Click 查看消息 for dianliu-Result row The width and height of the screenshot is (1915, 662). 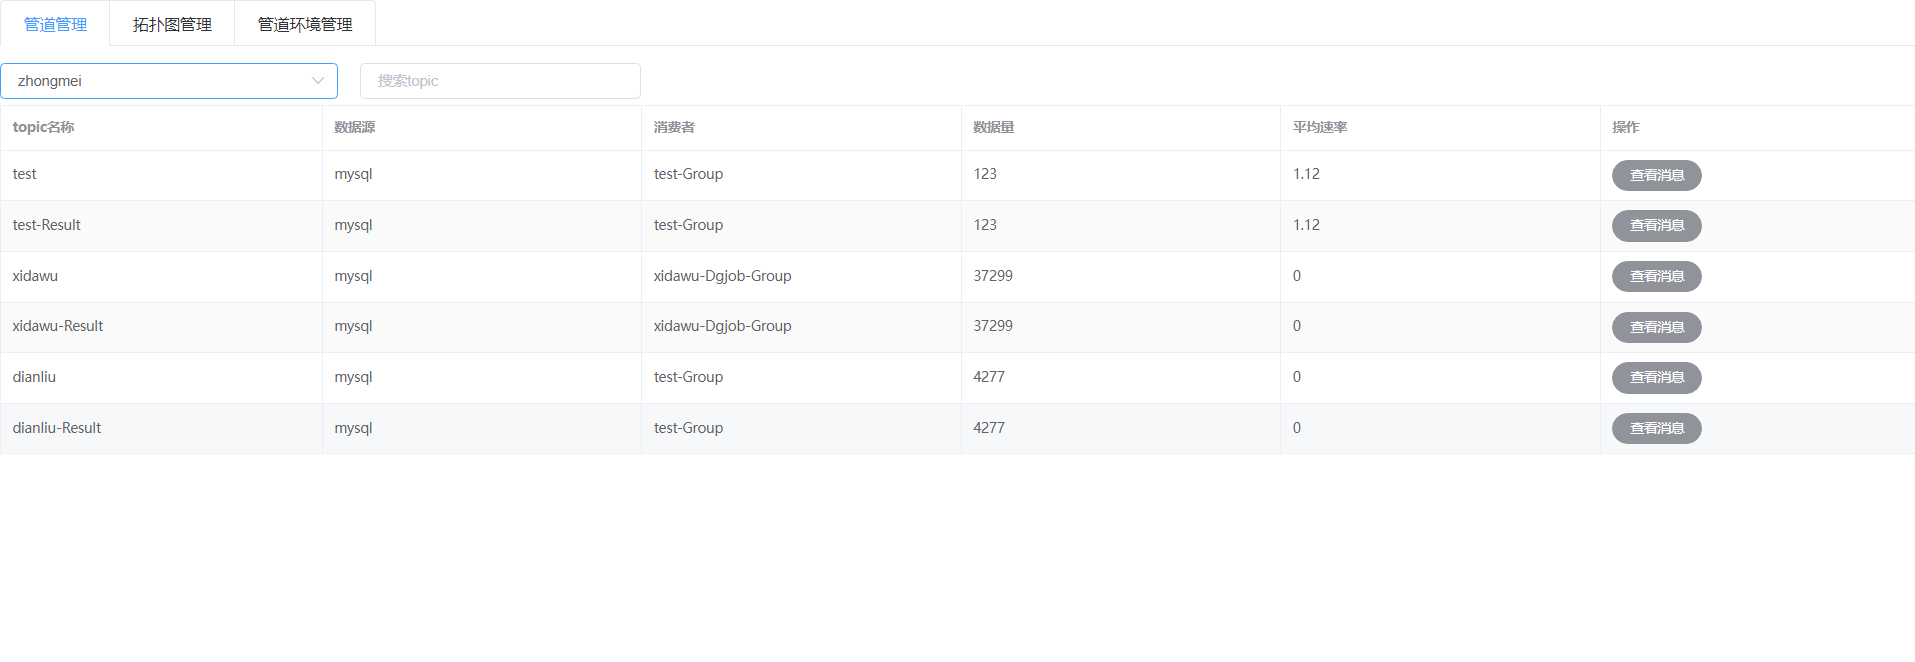[1656, 429]
